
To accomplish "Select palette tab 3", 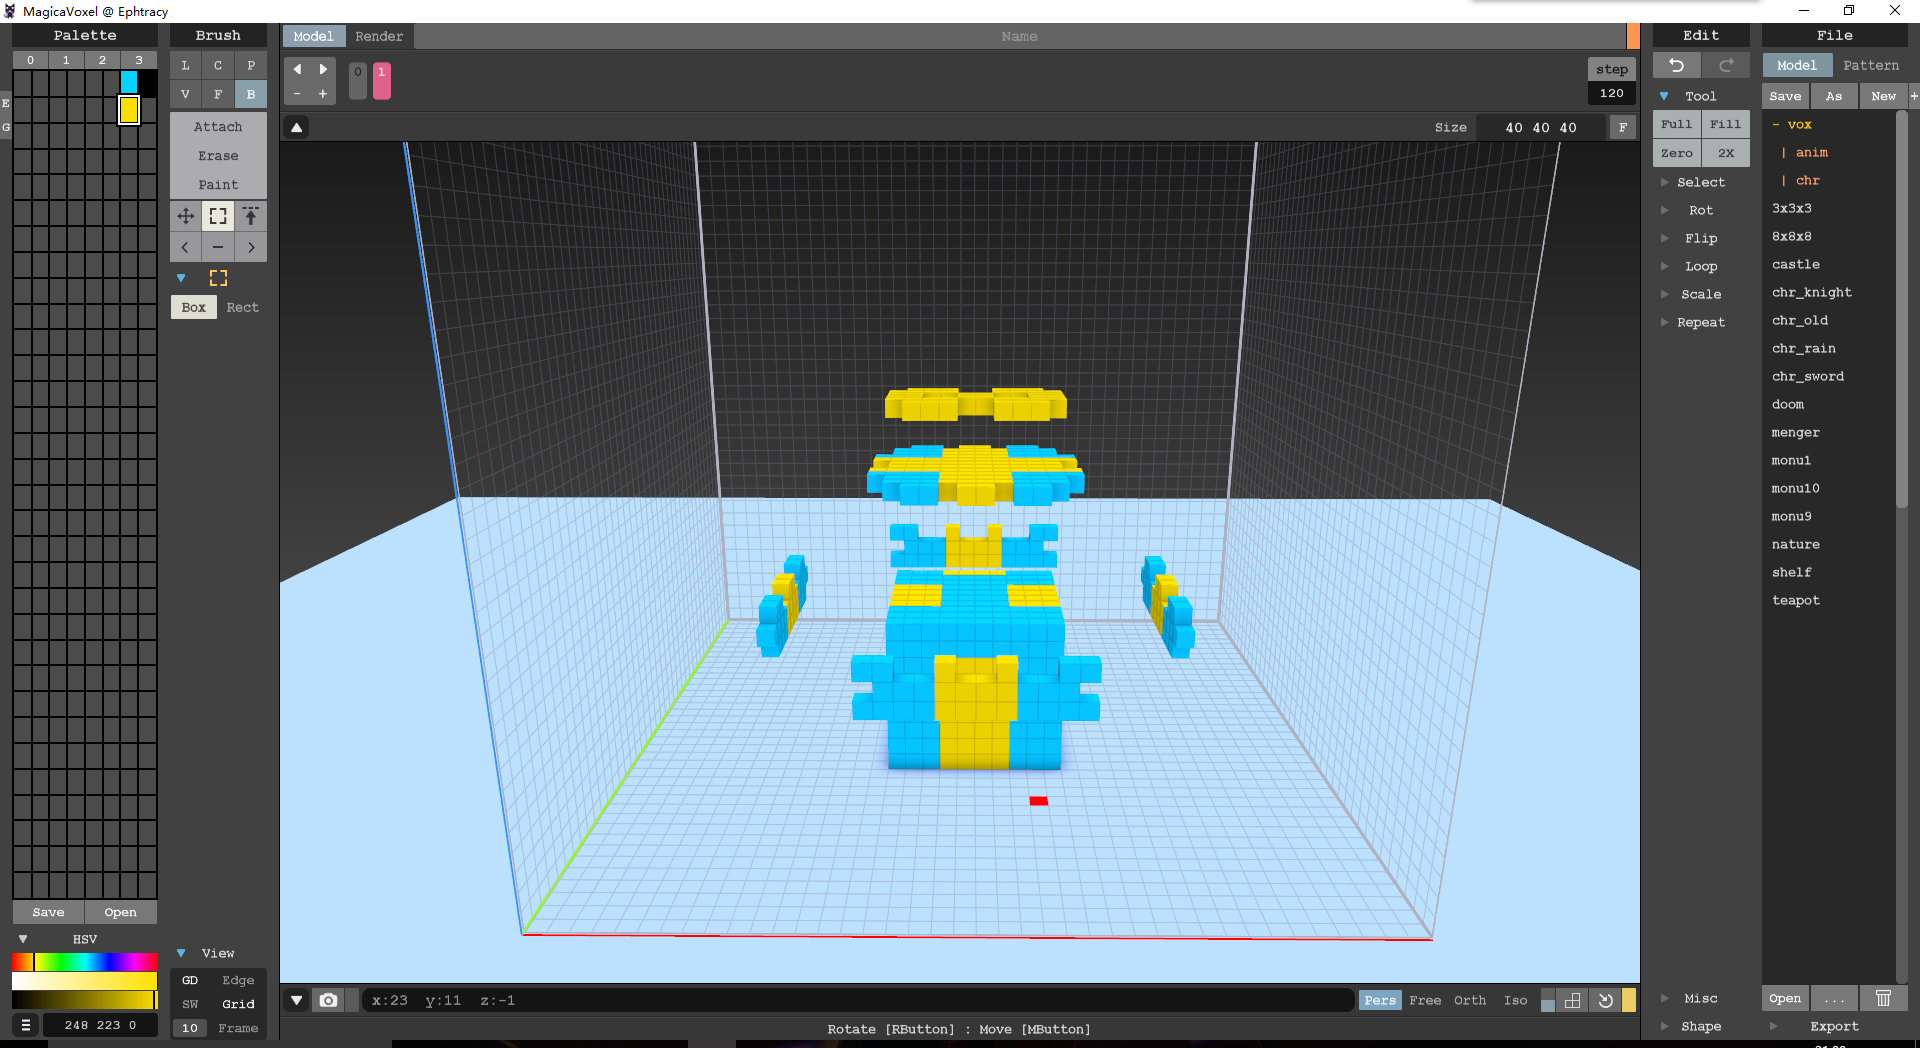I will [139, 60].
